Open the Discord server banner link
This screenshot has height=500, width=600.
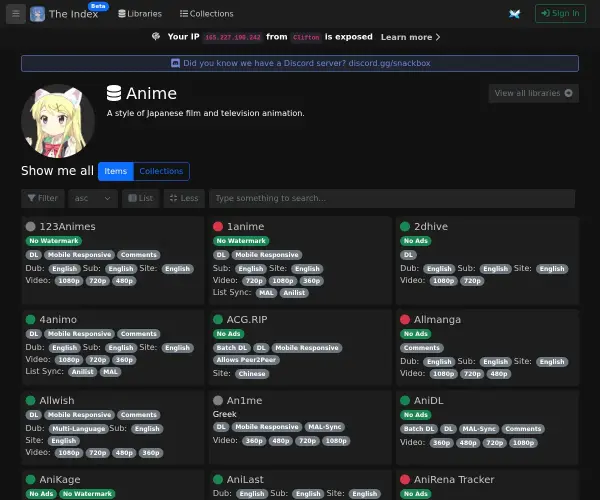click(300, 63)
